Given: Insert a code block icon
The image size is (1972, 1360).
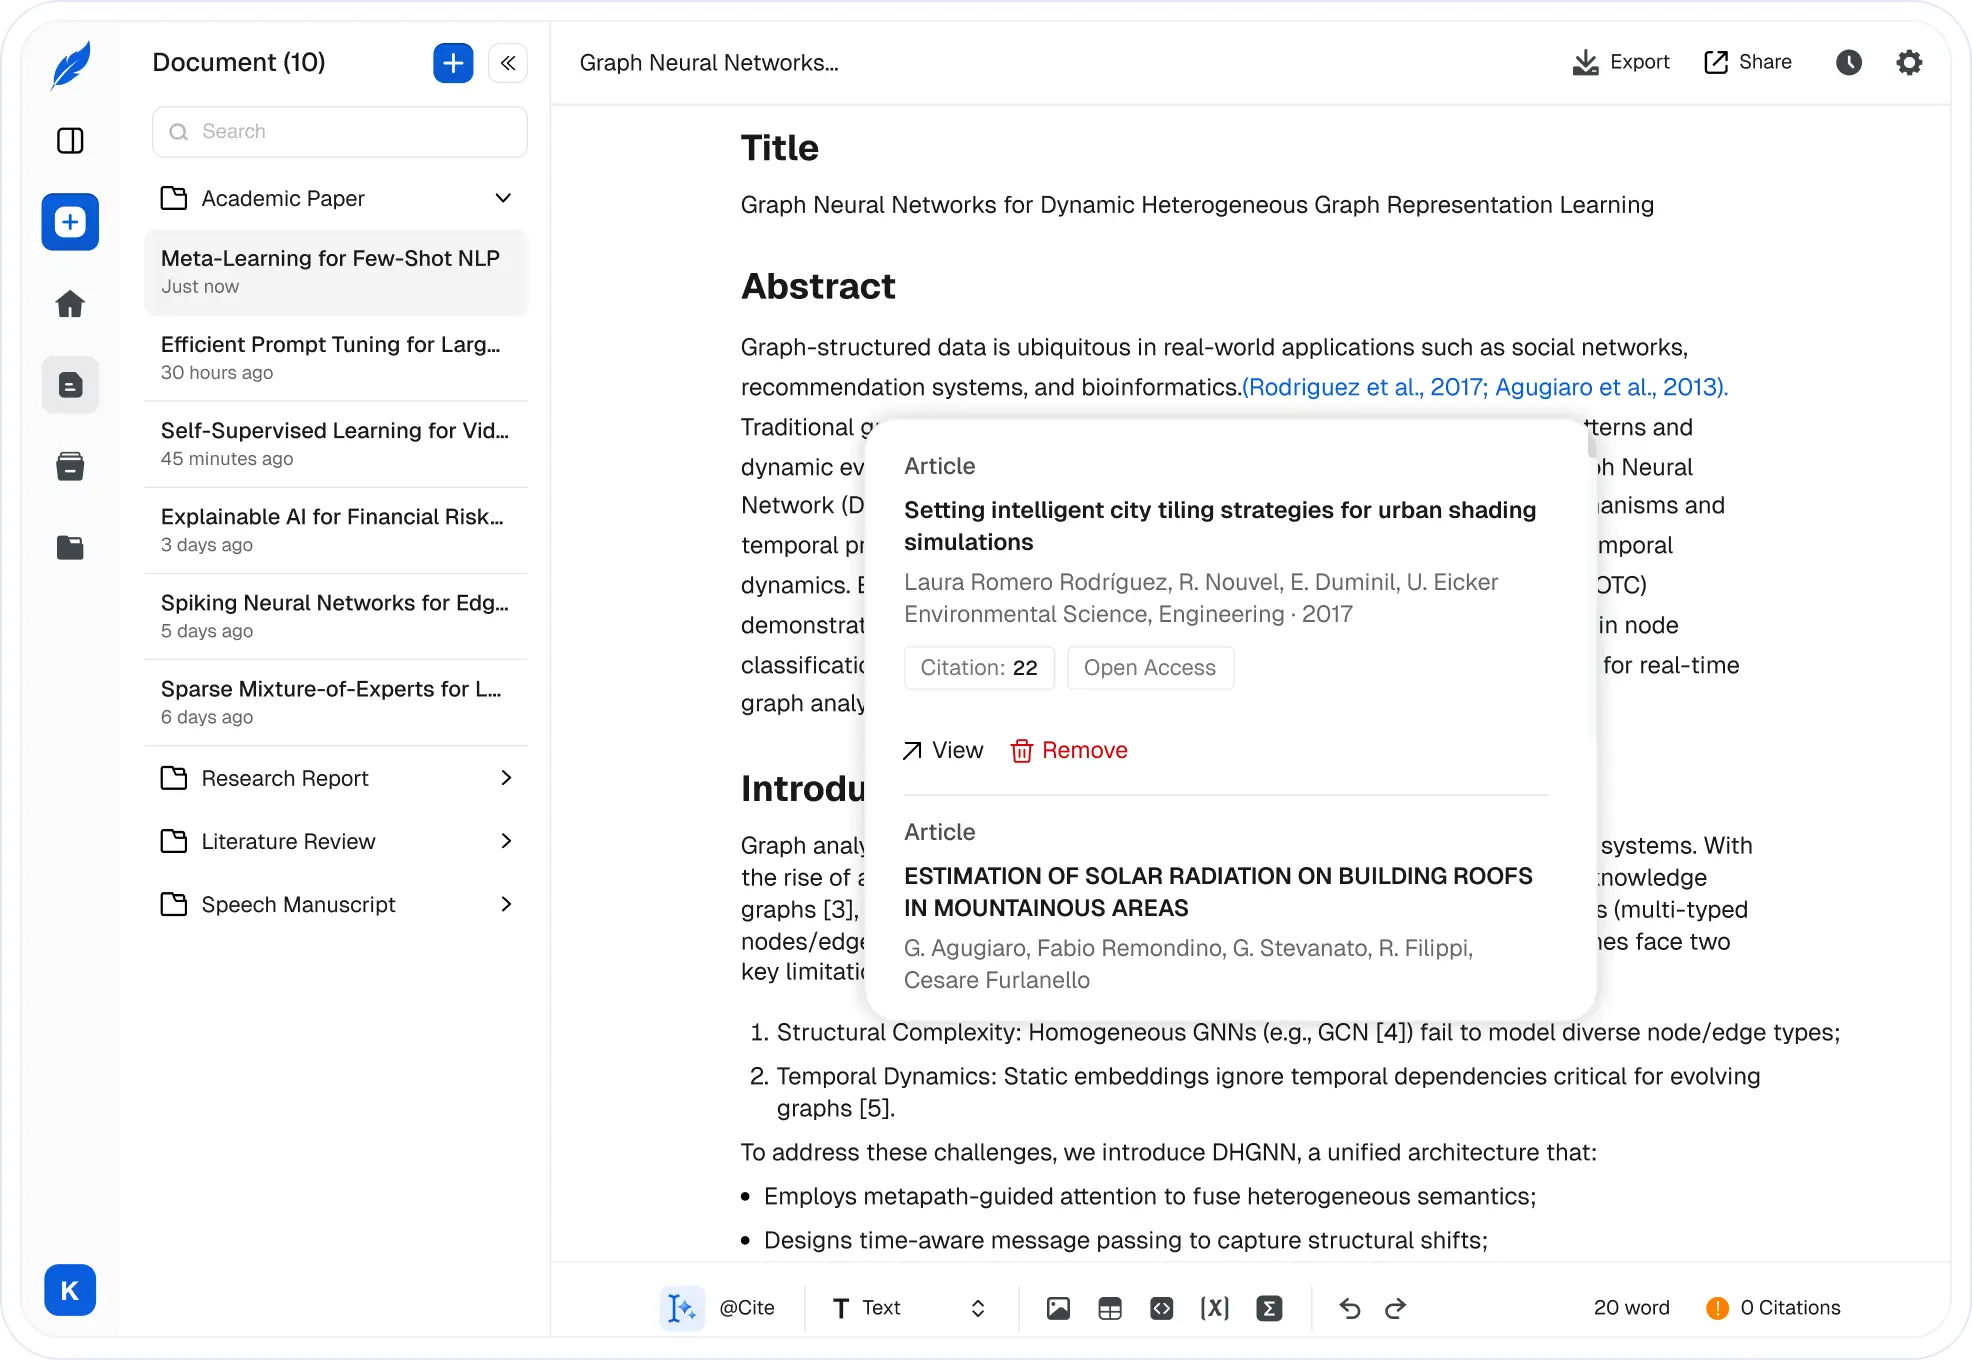Looking at the screenshot, I should pos(1162,1308).
